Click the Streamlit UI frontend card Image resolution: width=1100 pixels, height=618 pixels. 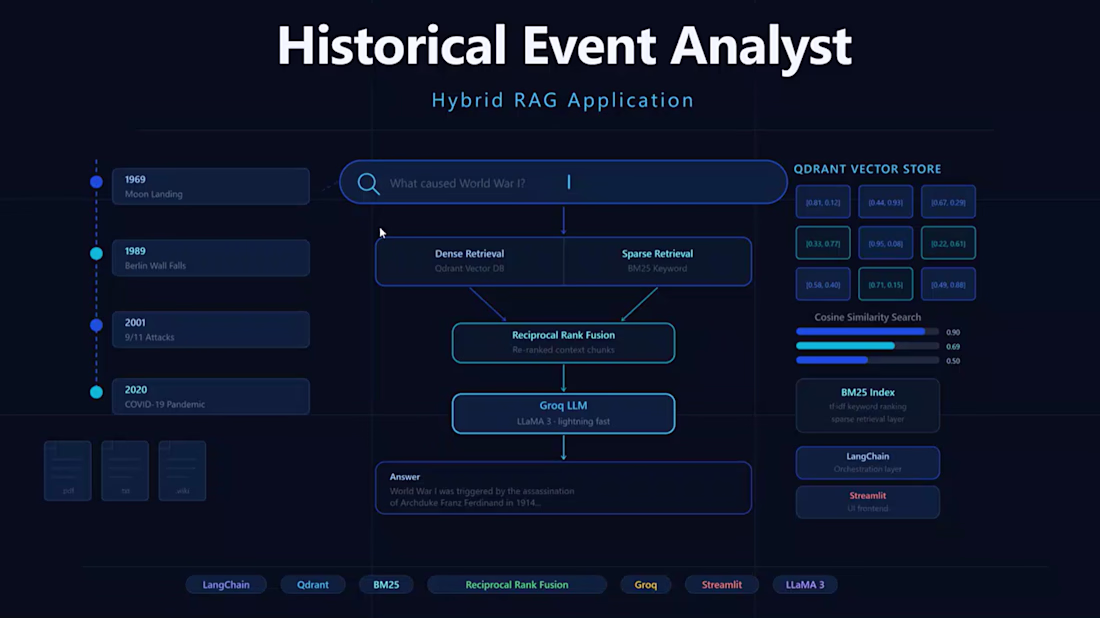[x=868, y=502]
